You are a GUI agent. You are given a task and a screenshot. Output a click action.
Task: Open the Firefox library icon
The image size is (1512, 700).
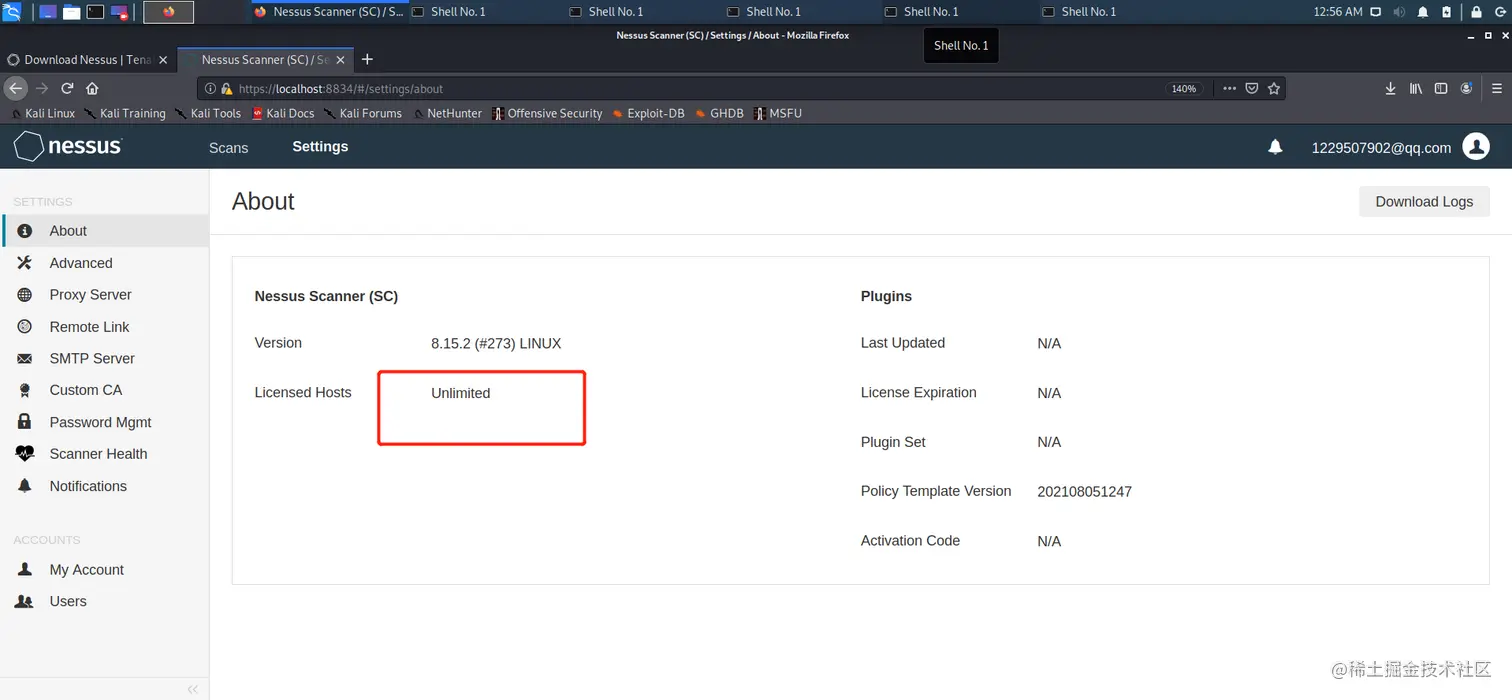pos(1416,88)
